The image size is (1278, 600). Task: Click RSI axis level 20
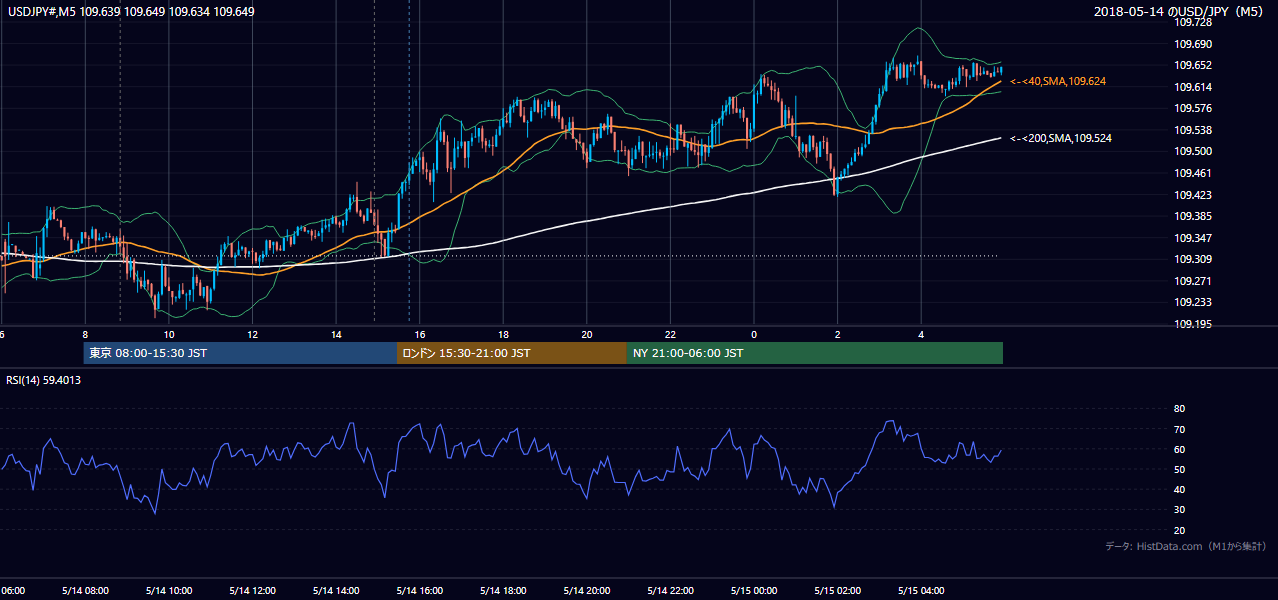1179,530
